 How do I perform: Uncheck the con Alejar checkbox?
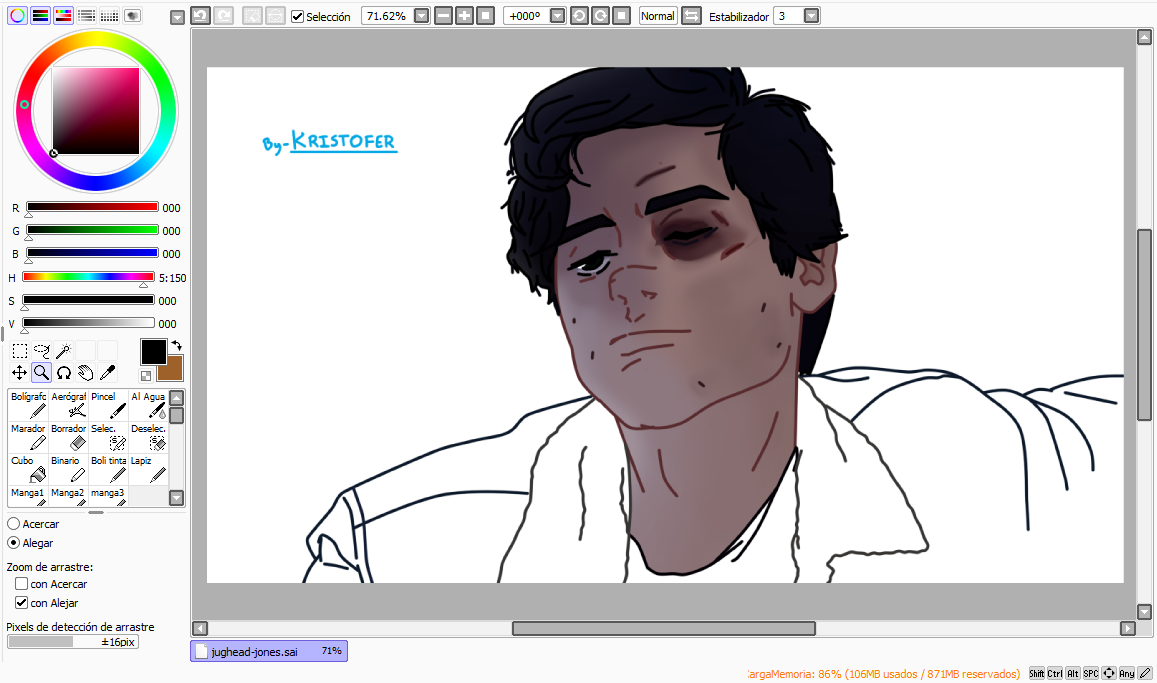click(21, 603)
